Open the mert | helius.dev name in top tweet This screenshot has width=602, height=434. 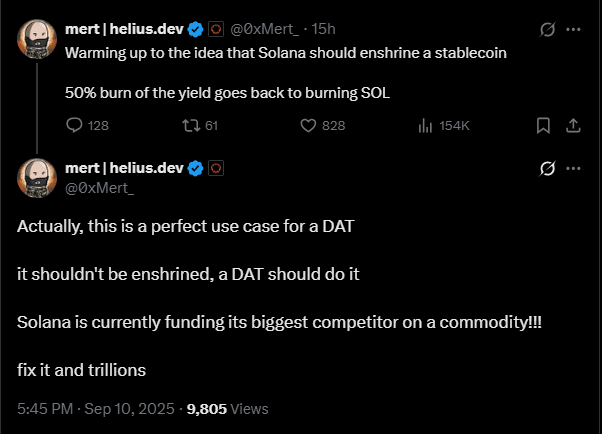124,30
